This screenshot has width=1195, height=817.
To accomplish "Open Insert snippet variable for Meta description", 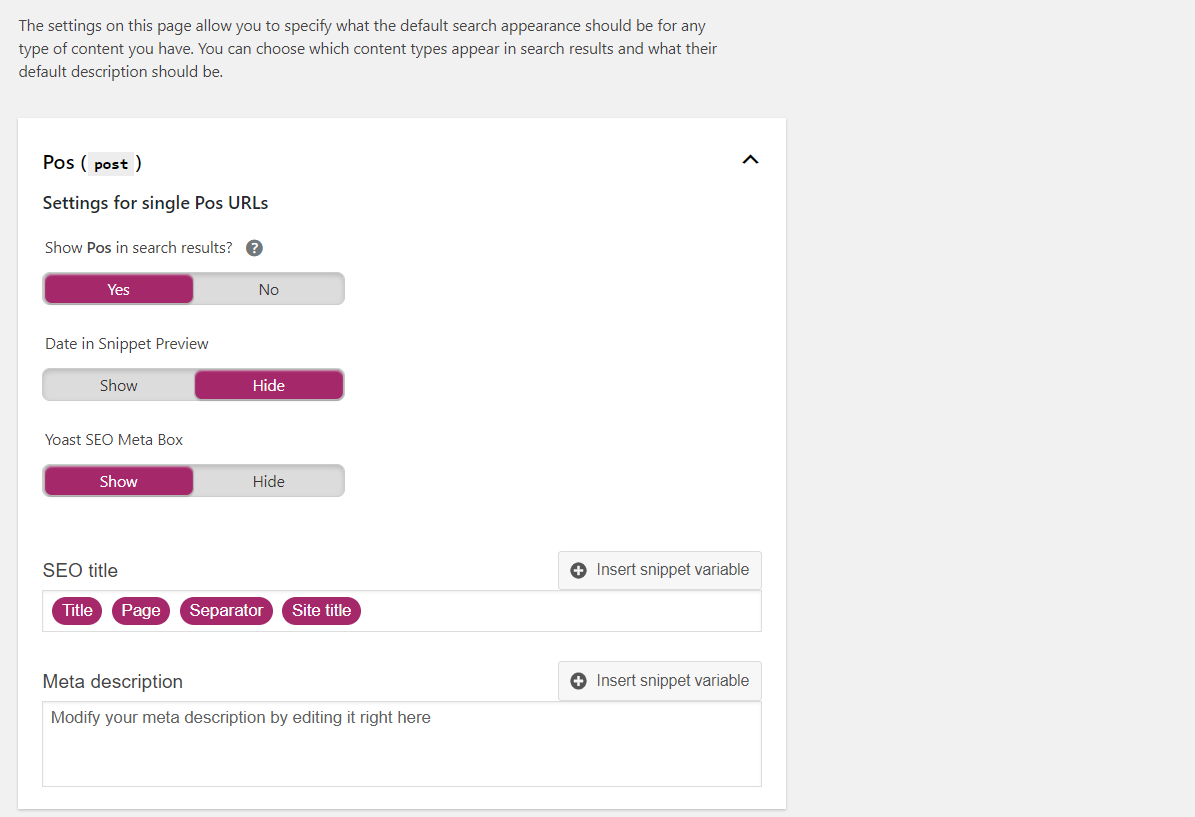I will (x=660, y=681).
